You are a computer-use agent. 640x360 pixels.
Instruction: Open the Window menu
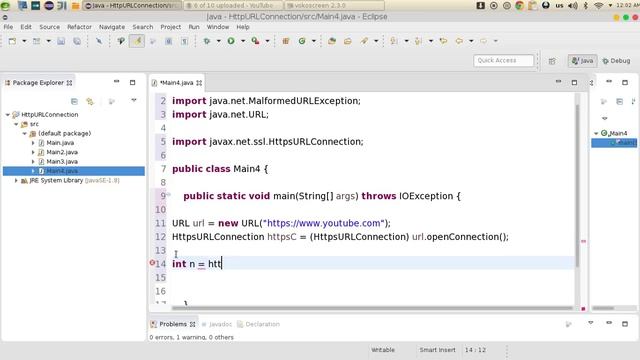coord(218,27)
